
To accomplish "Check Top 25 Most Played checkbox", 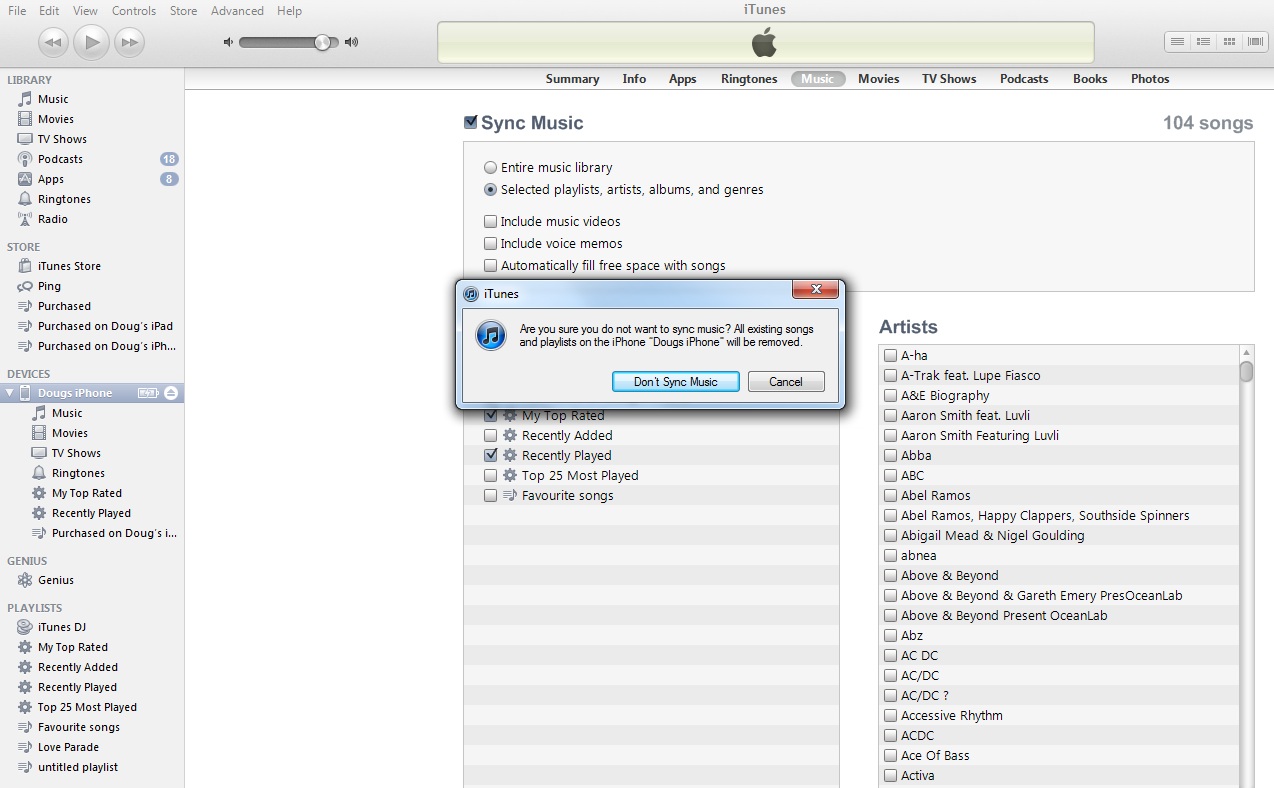I will (490, 476).
